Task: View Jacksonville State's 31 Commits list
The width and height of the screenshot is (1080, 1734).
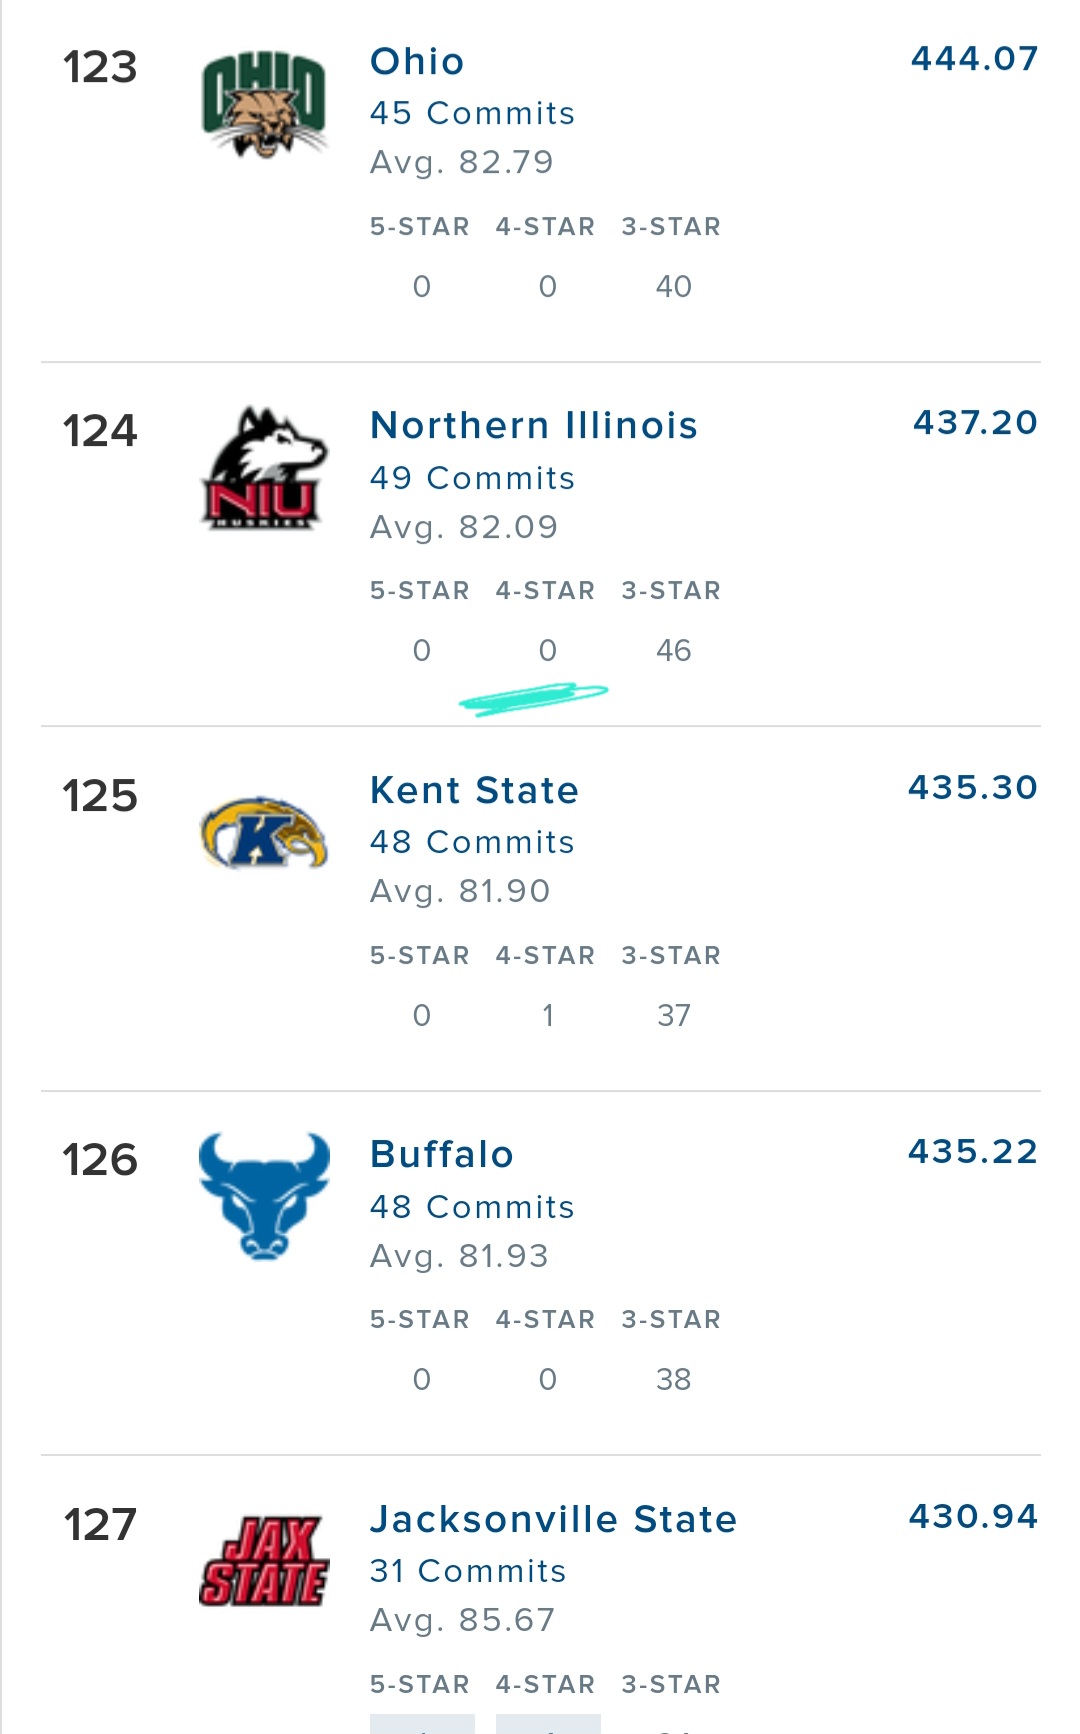Action: click(468, 1572)
